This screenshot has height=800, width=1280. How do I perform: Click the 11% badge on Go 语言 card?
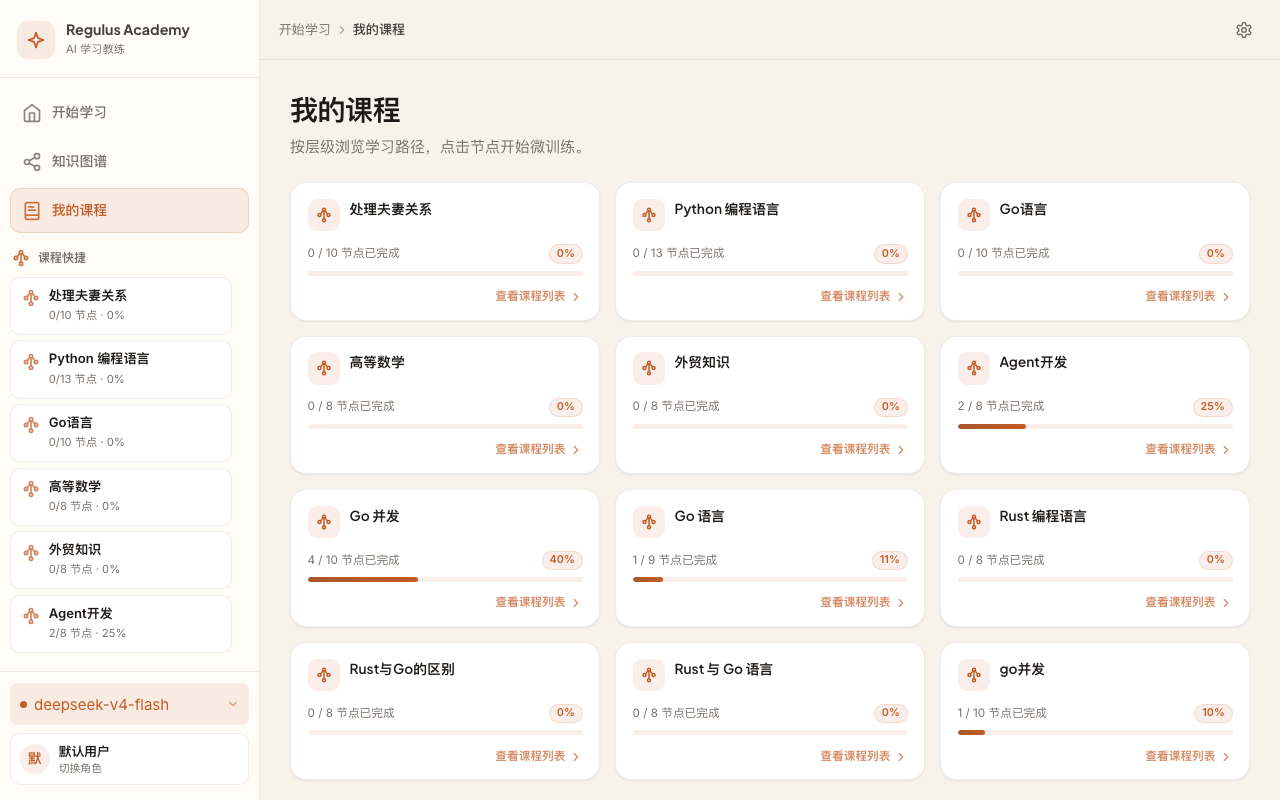pyautogui.click(x=889, y=560)
